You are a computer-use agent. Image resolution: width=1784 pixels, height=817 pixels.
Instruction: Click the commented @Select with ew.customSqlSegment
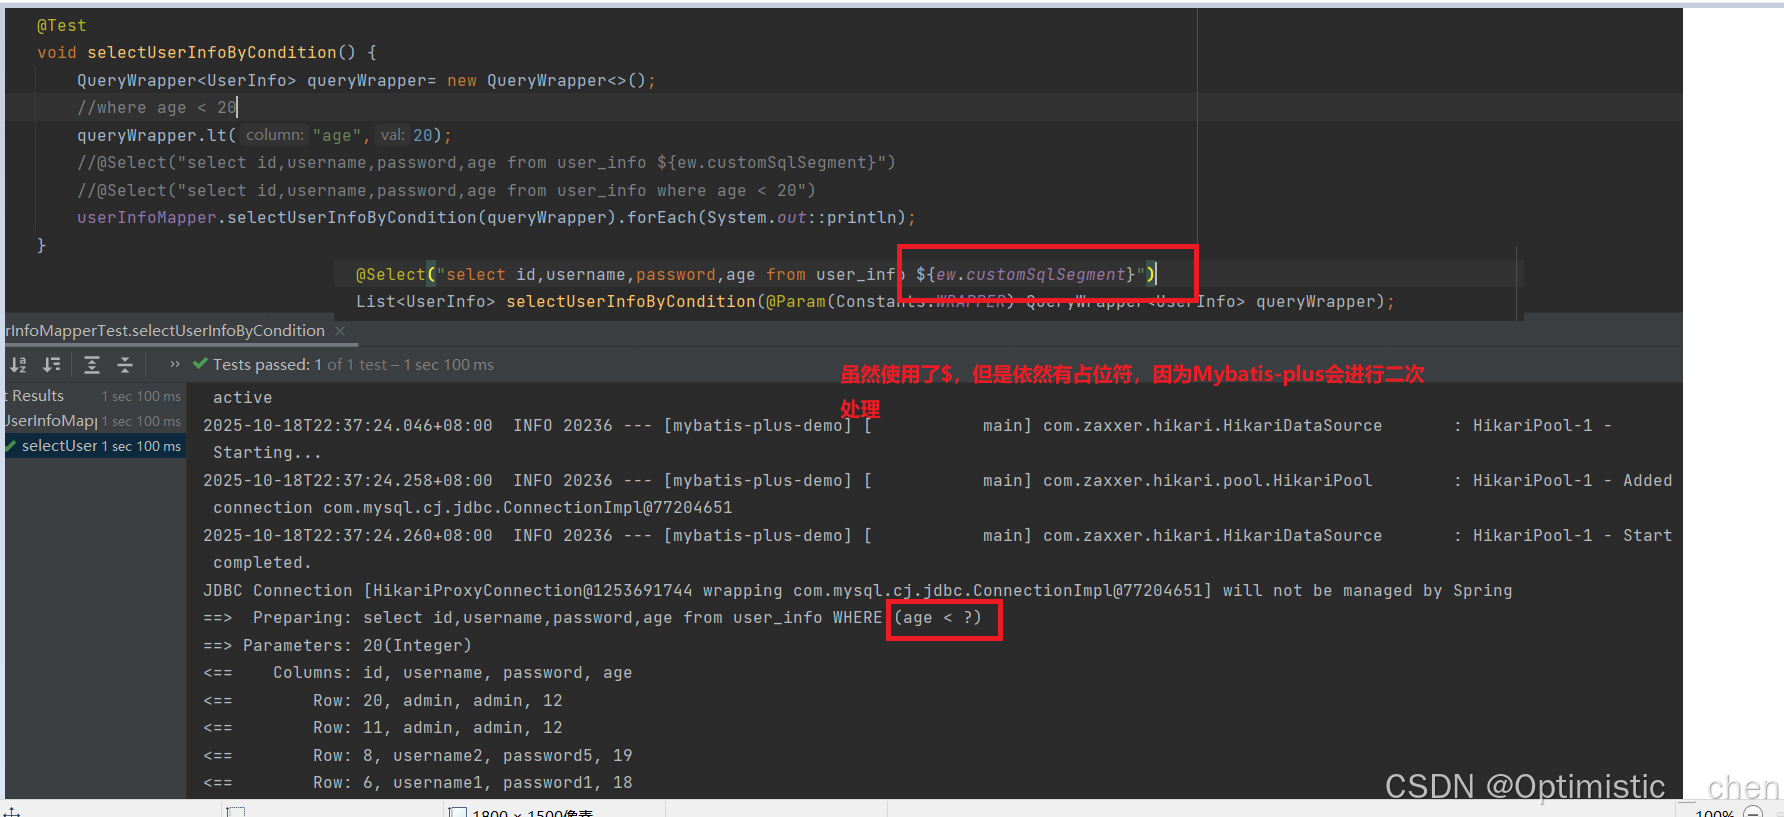tap(486, 163)
